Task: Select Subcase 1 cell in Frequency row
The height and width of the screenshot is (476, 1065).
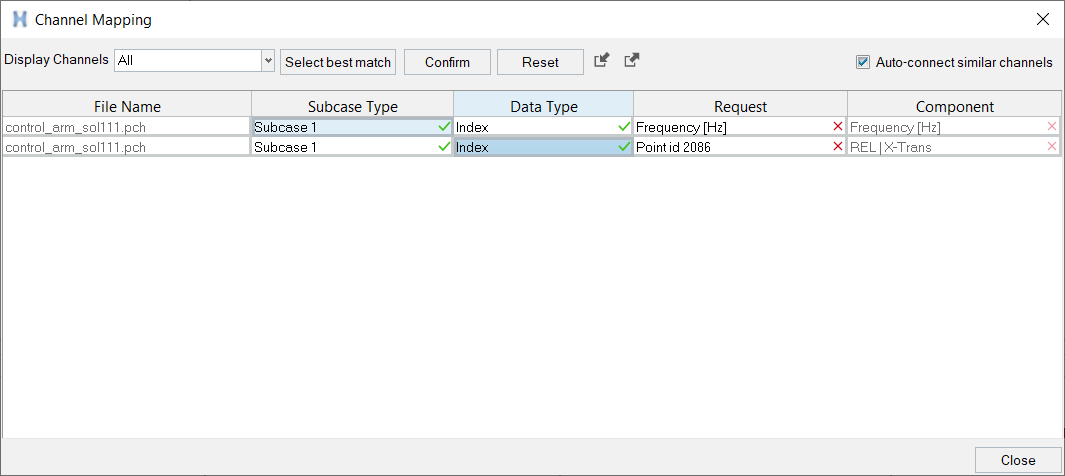Action: pyautogui.click(x=353, y=127)
